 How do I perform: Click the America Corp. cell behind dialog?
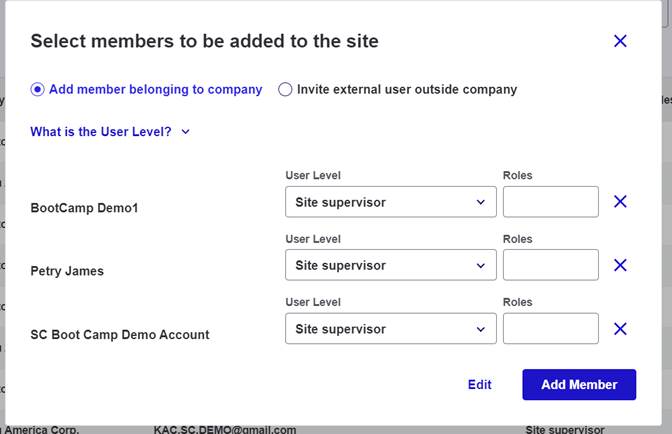42,429
